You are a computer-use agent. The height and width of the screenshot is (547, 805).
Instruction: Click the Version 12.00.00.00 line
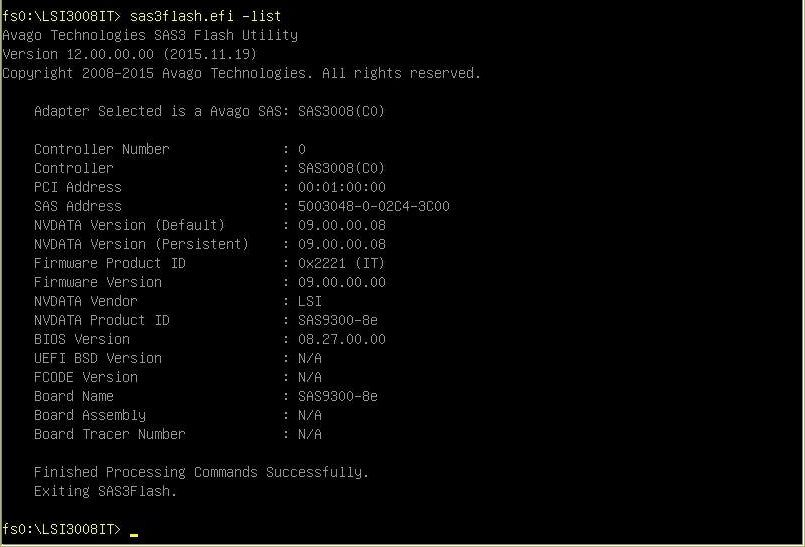click(x=130, y=55)
